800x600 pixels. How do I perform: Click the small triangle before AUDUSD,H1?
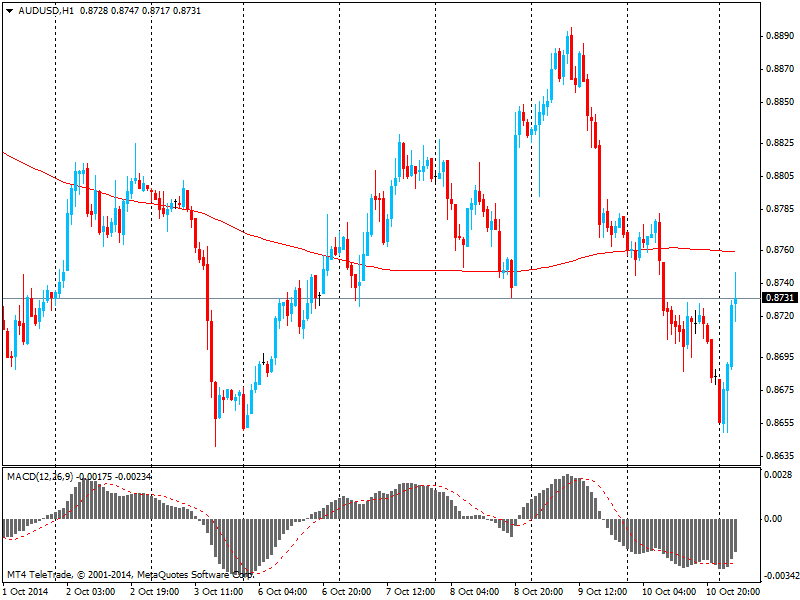click(9, 10)
